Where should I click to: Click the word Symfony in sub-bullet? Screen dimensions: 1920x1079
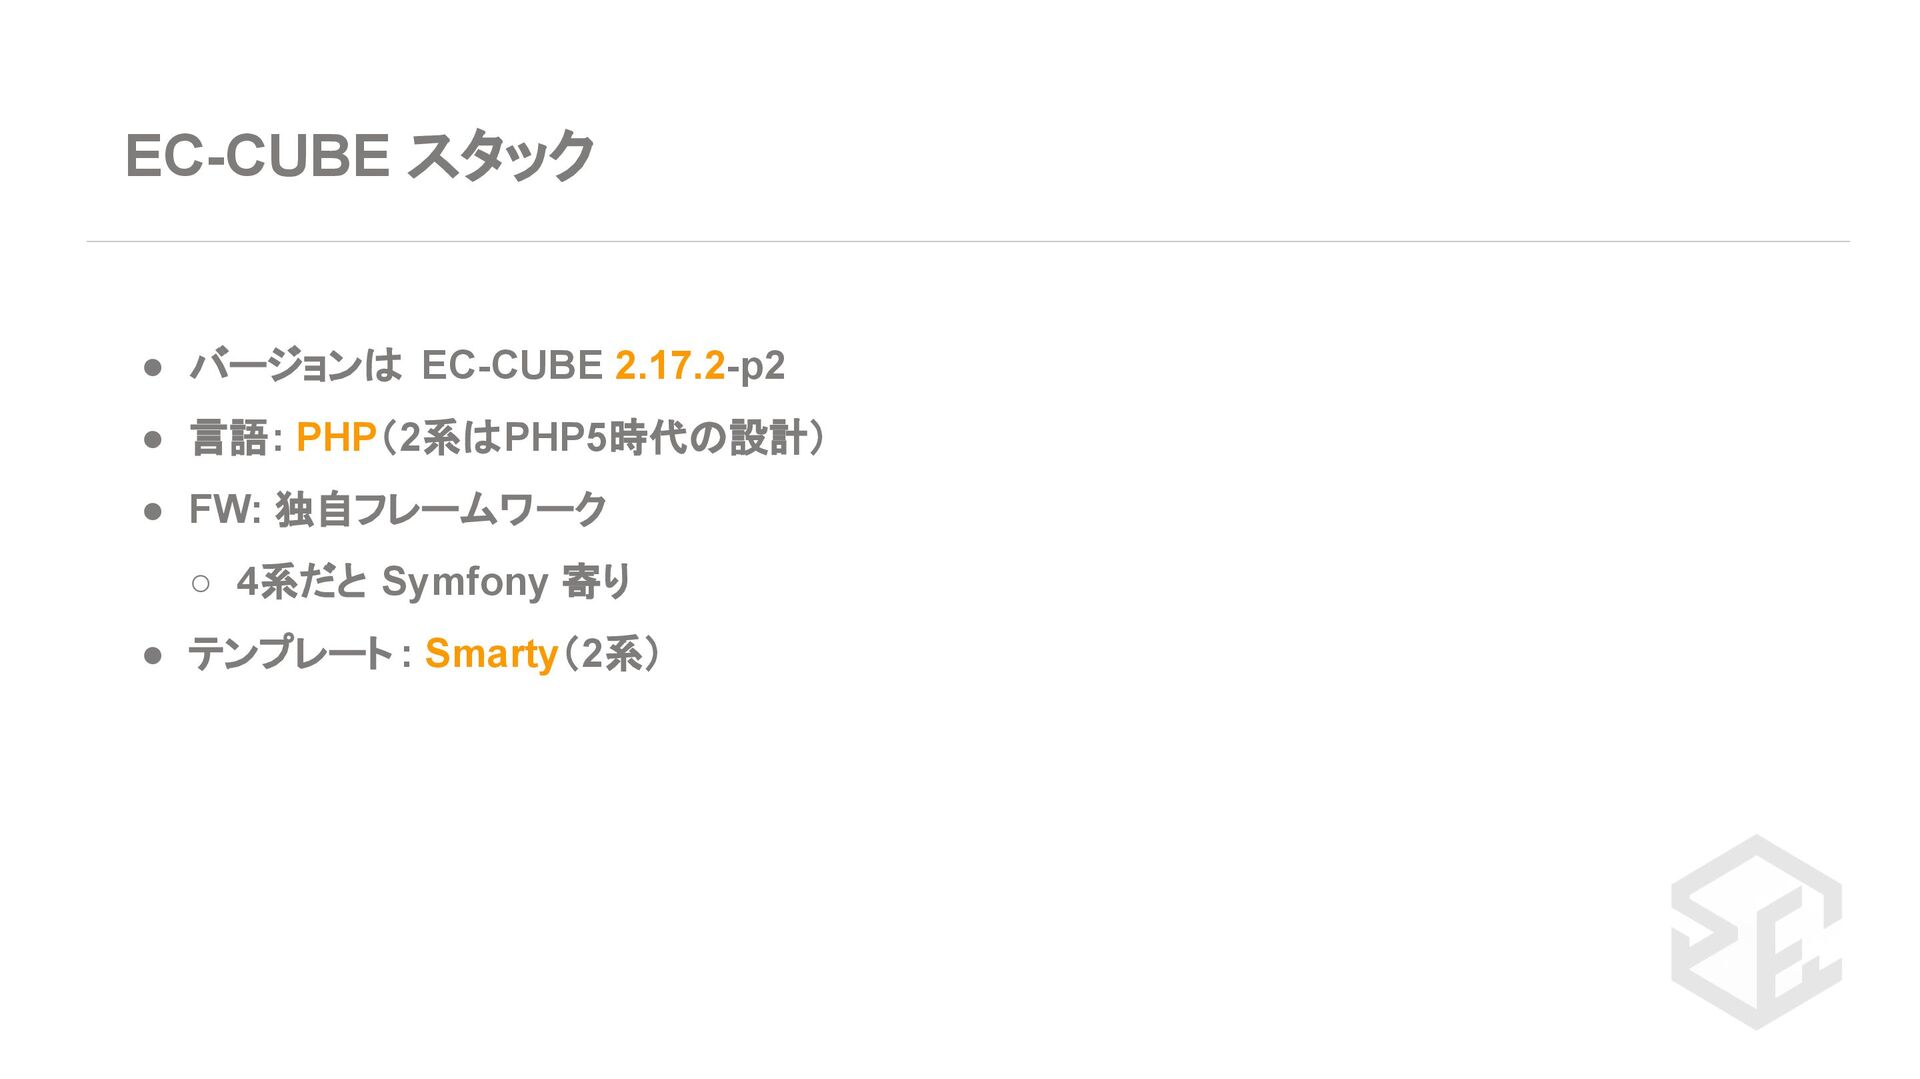point(465,582)
